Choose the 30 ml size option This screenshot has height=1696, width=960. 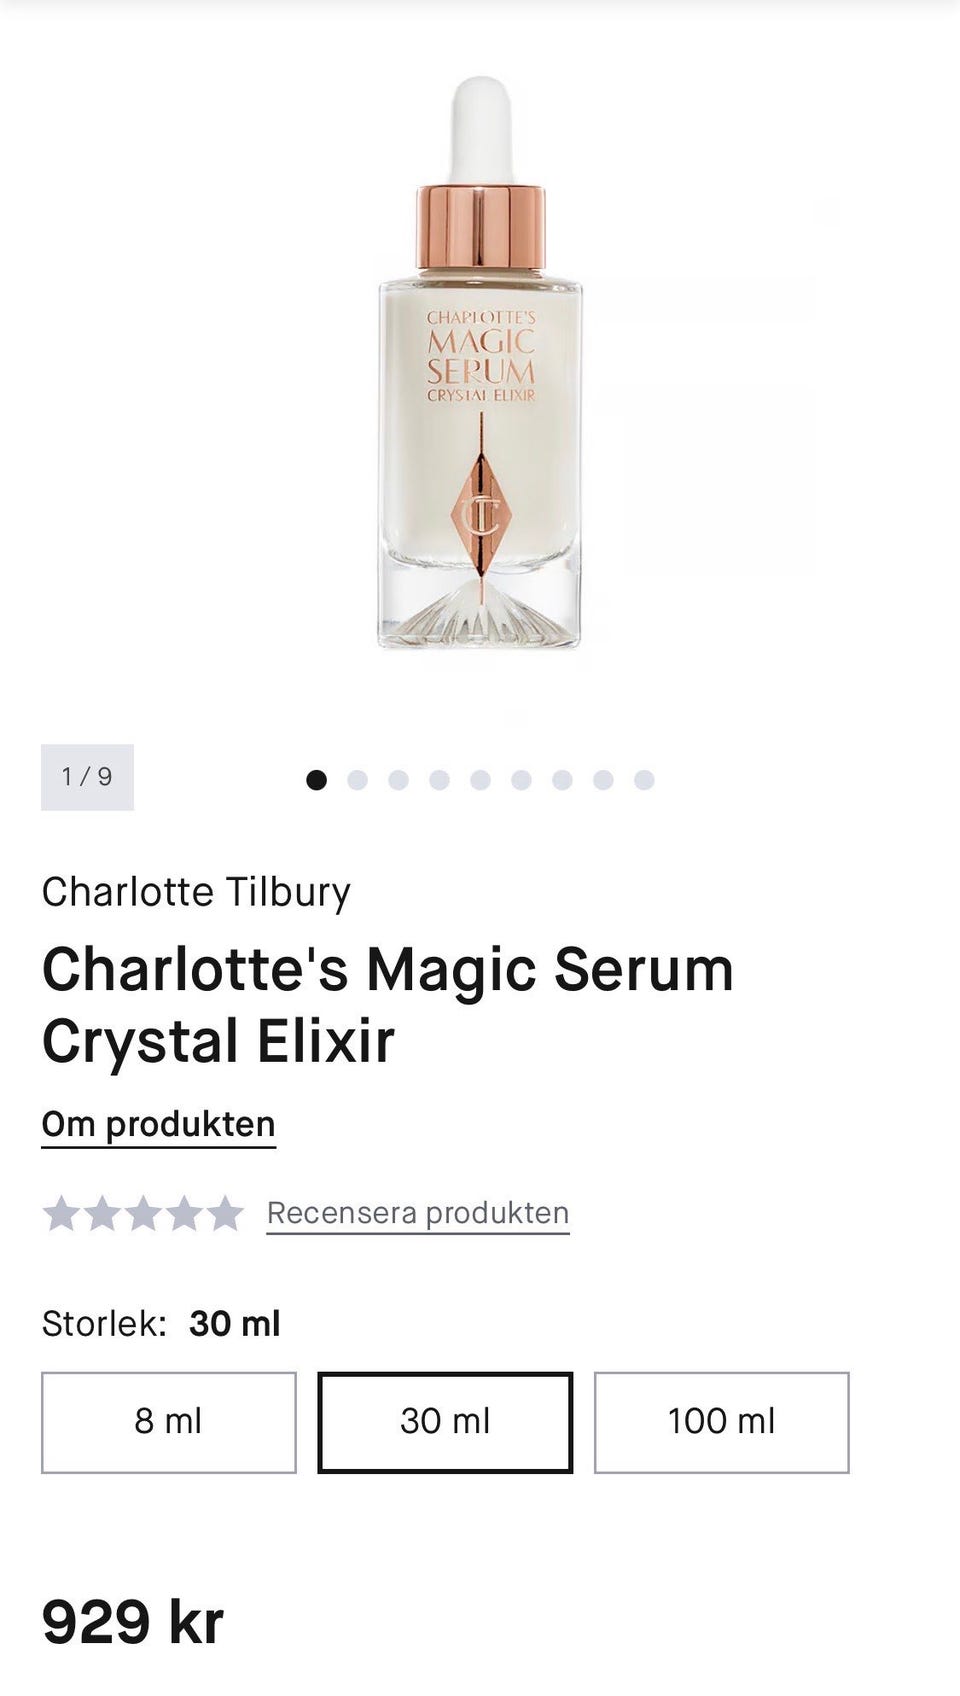(445, 1422)
